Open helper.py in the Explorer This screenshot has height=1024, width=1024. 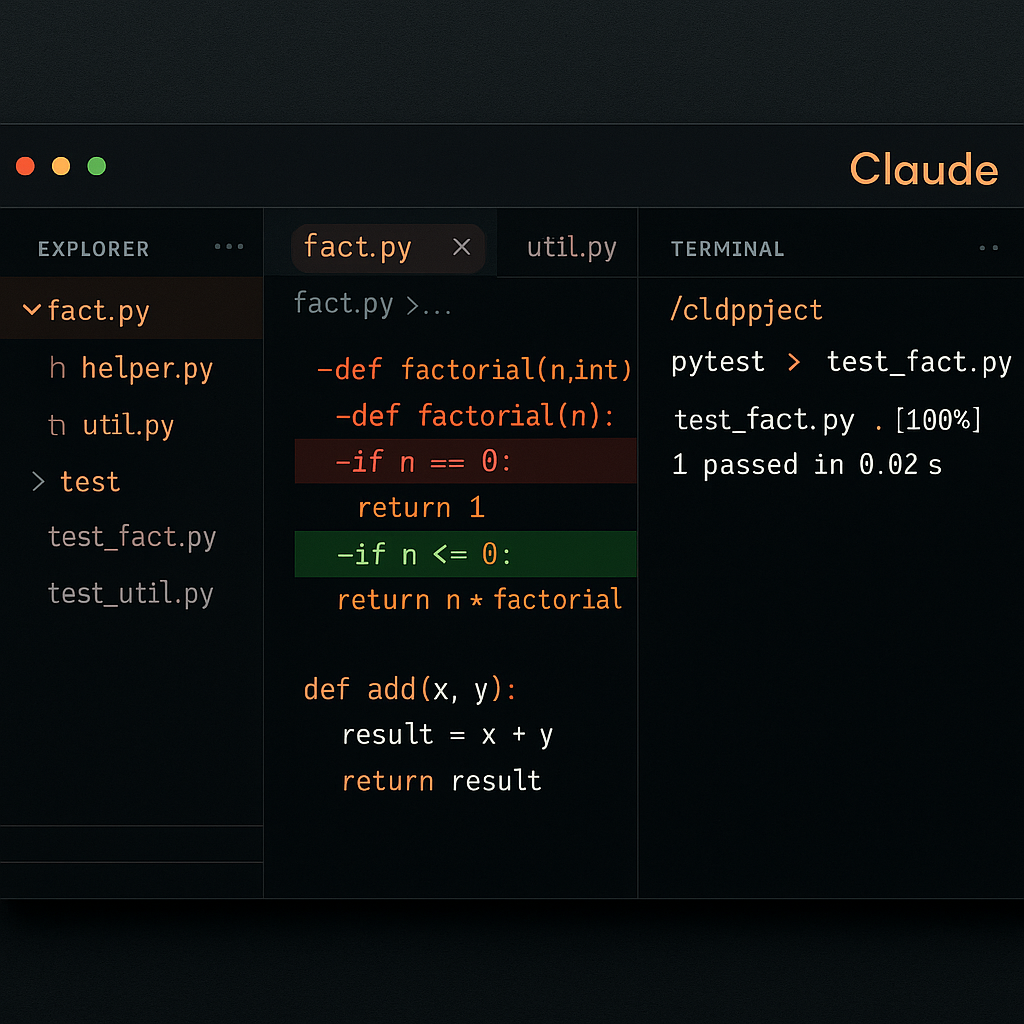tap(147, 368)
